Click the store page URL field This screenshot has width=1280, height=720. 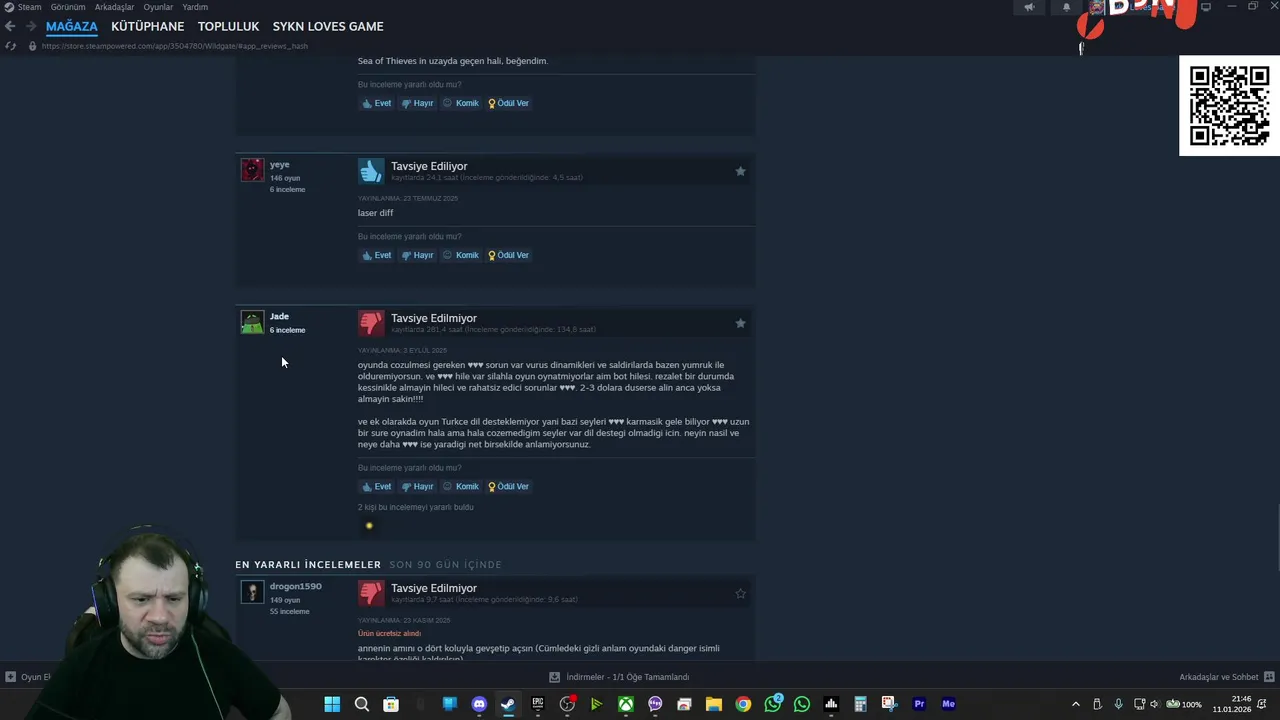click(175, 46)
